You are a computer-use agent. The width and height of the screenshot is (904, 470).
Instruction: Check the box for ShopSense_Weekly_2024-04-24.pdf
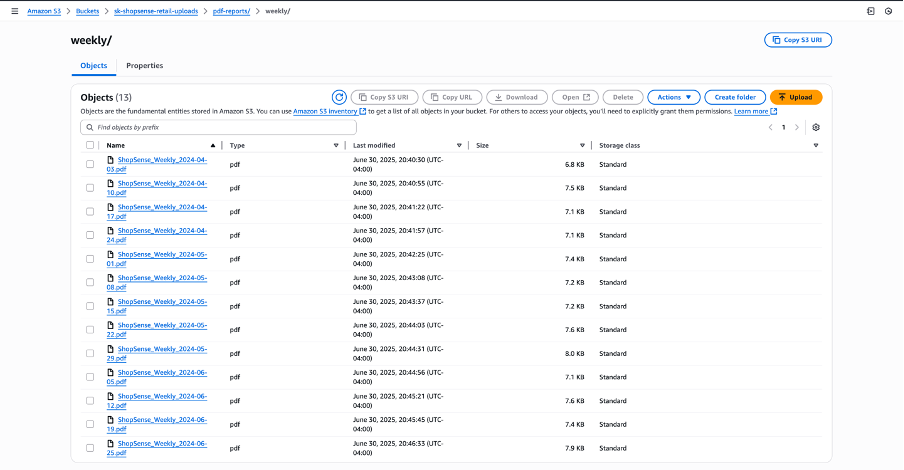tap(90, 235)
